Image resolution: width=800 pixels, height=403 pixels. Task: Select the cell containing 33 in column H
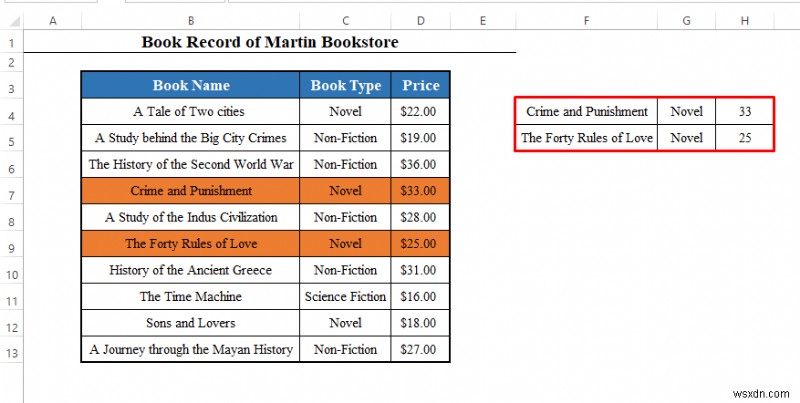(x=745, y=112)
